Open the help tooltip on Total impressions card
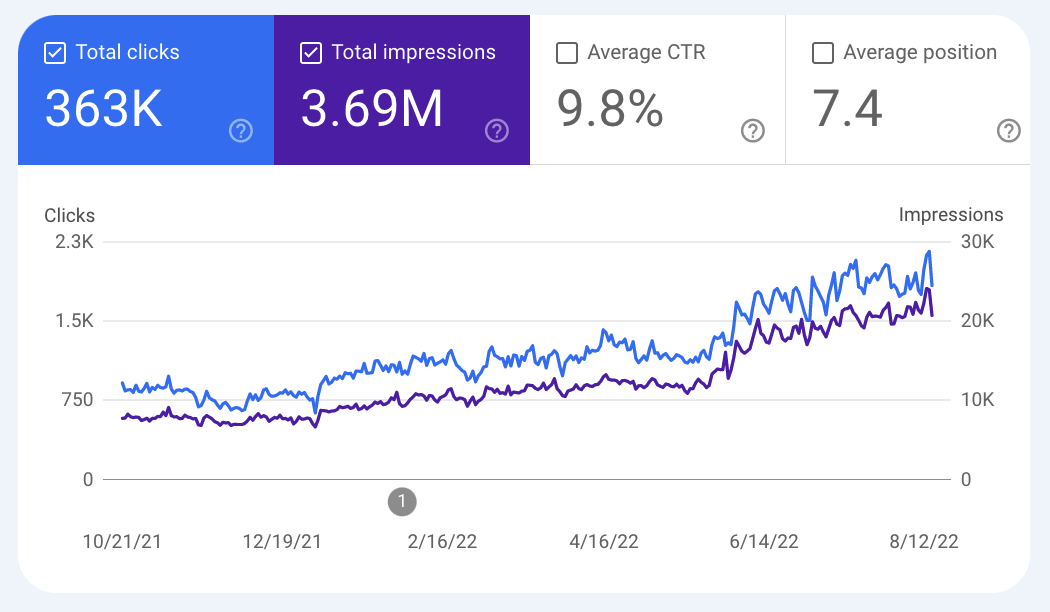Viewport: 1050px width, 612px height. coord(497,131)
